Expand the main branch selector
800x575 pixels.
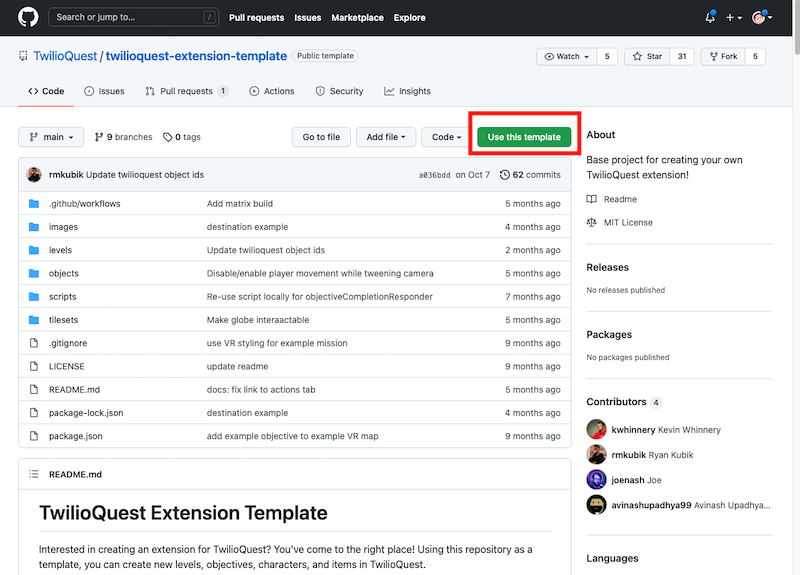point(48,137)
